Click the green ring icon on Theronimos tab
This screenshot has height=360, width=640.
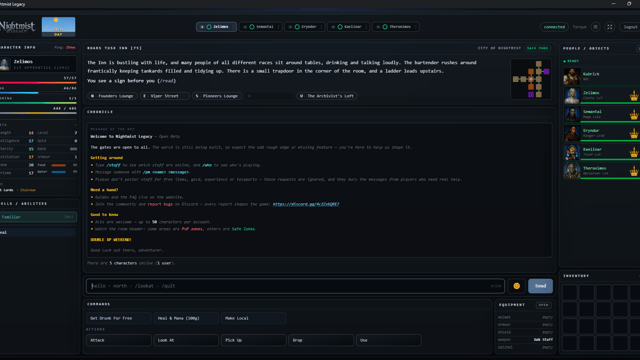[385, 27]
